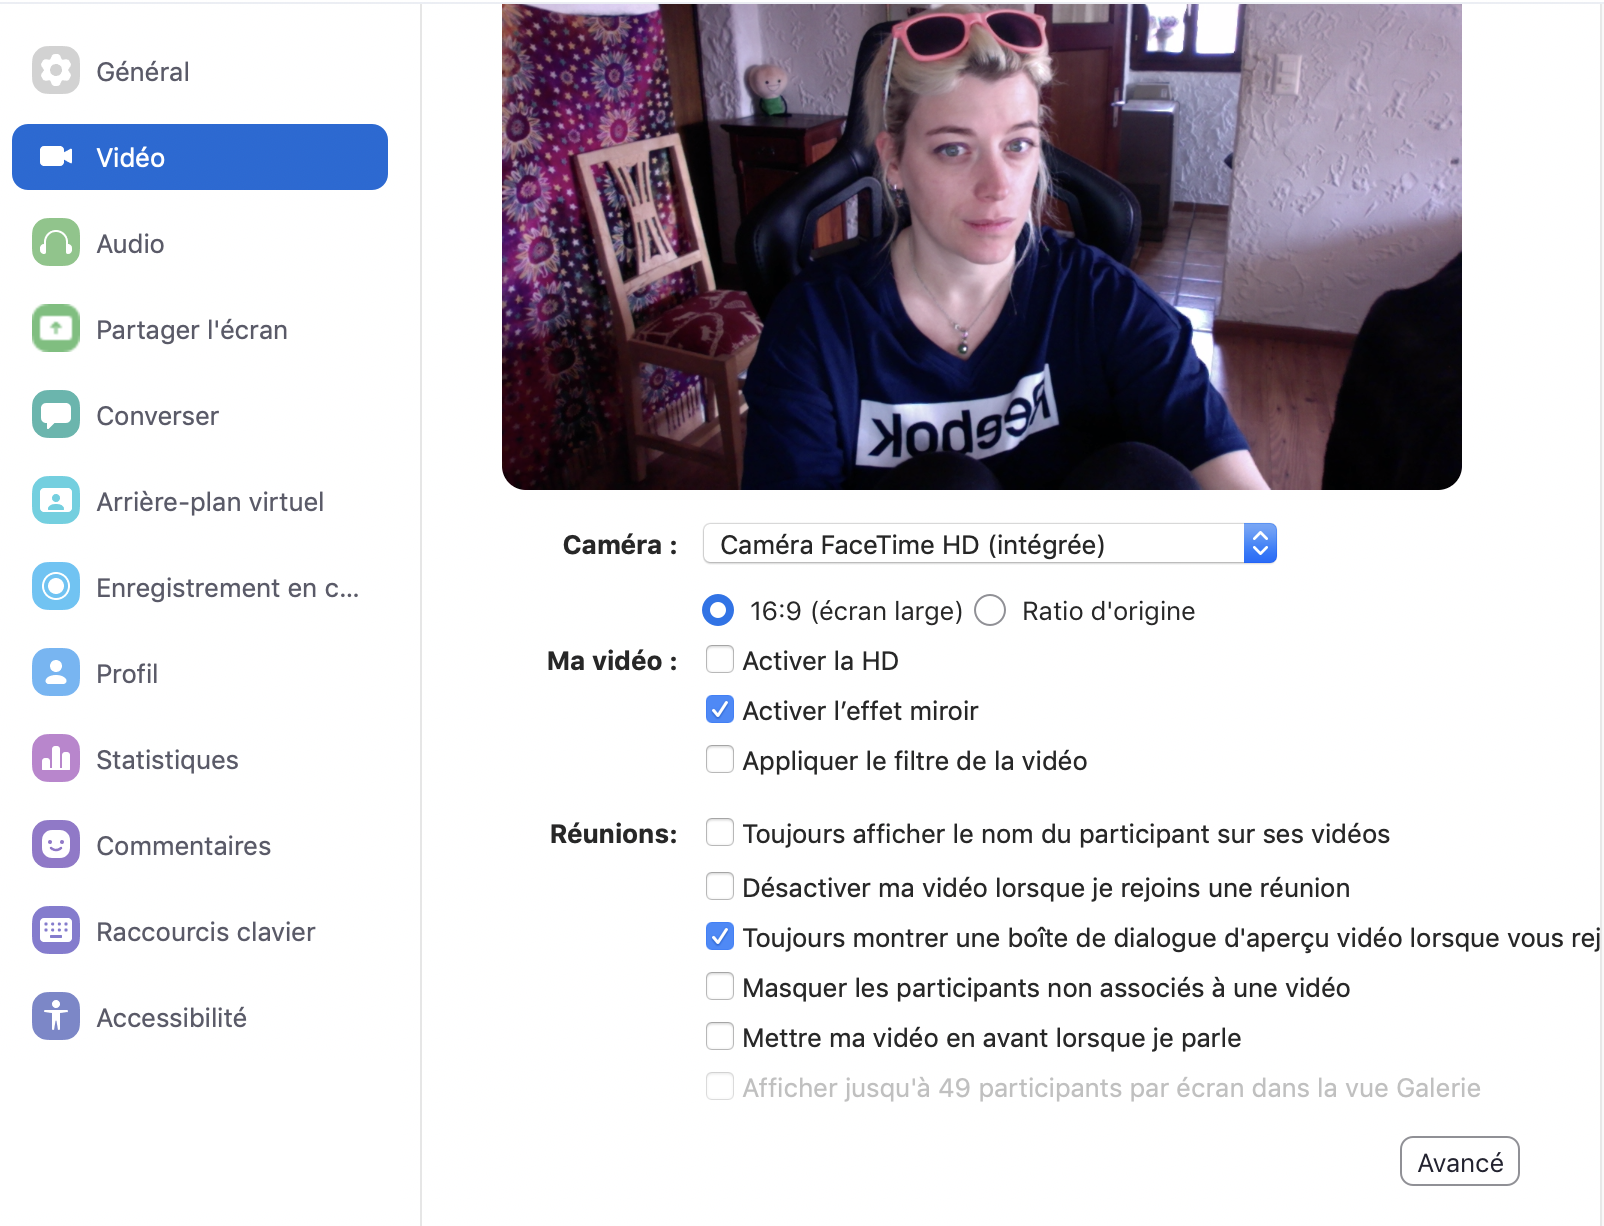Open the Général settings gear icon
The image size is (1604, 1226).
pos(56,71)
